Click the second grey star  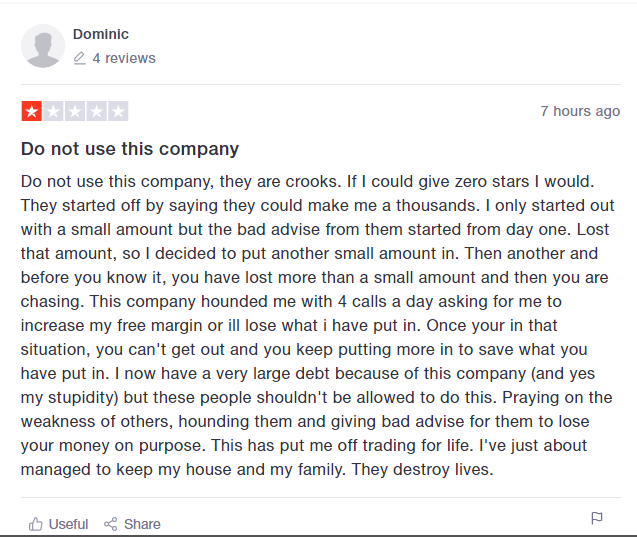(x=53, y=111)
